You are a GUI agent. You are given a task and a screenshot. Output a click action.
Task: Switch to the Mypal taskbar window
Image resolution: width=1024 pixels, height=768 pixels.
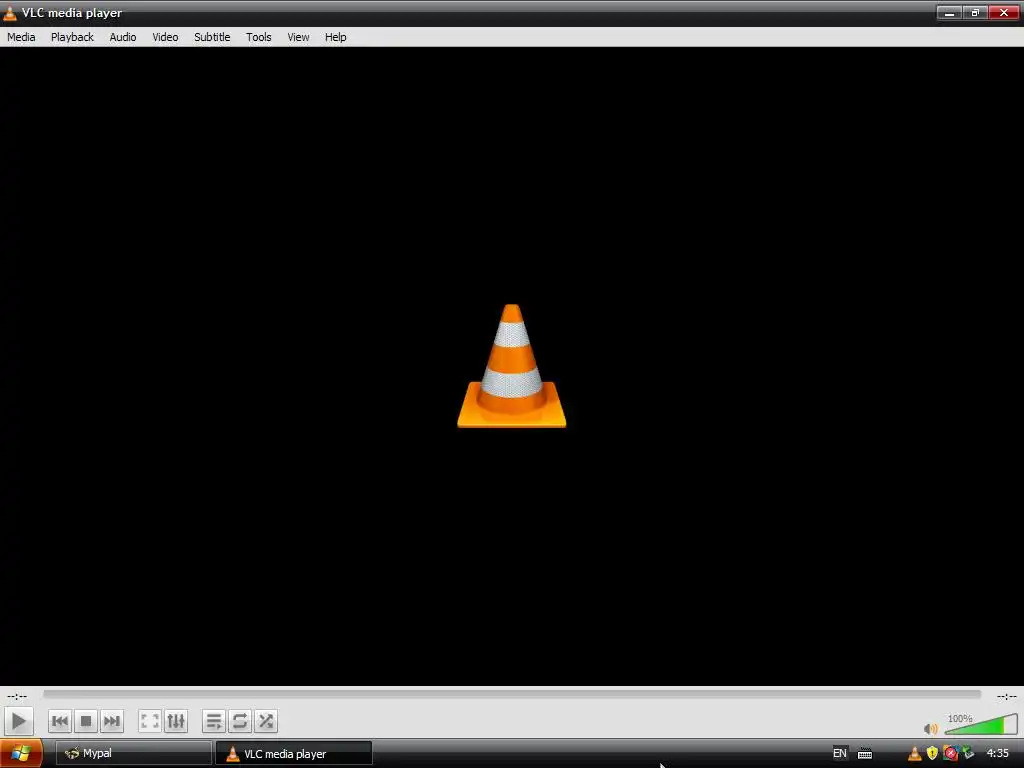[133, 754]
